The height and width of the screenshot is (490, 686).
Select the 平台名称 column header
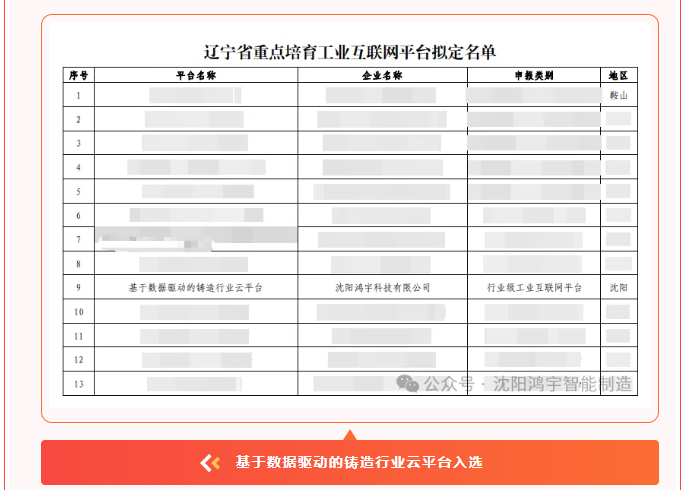tap(196, 75)
